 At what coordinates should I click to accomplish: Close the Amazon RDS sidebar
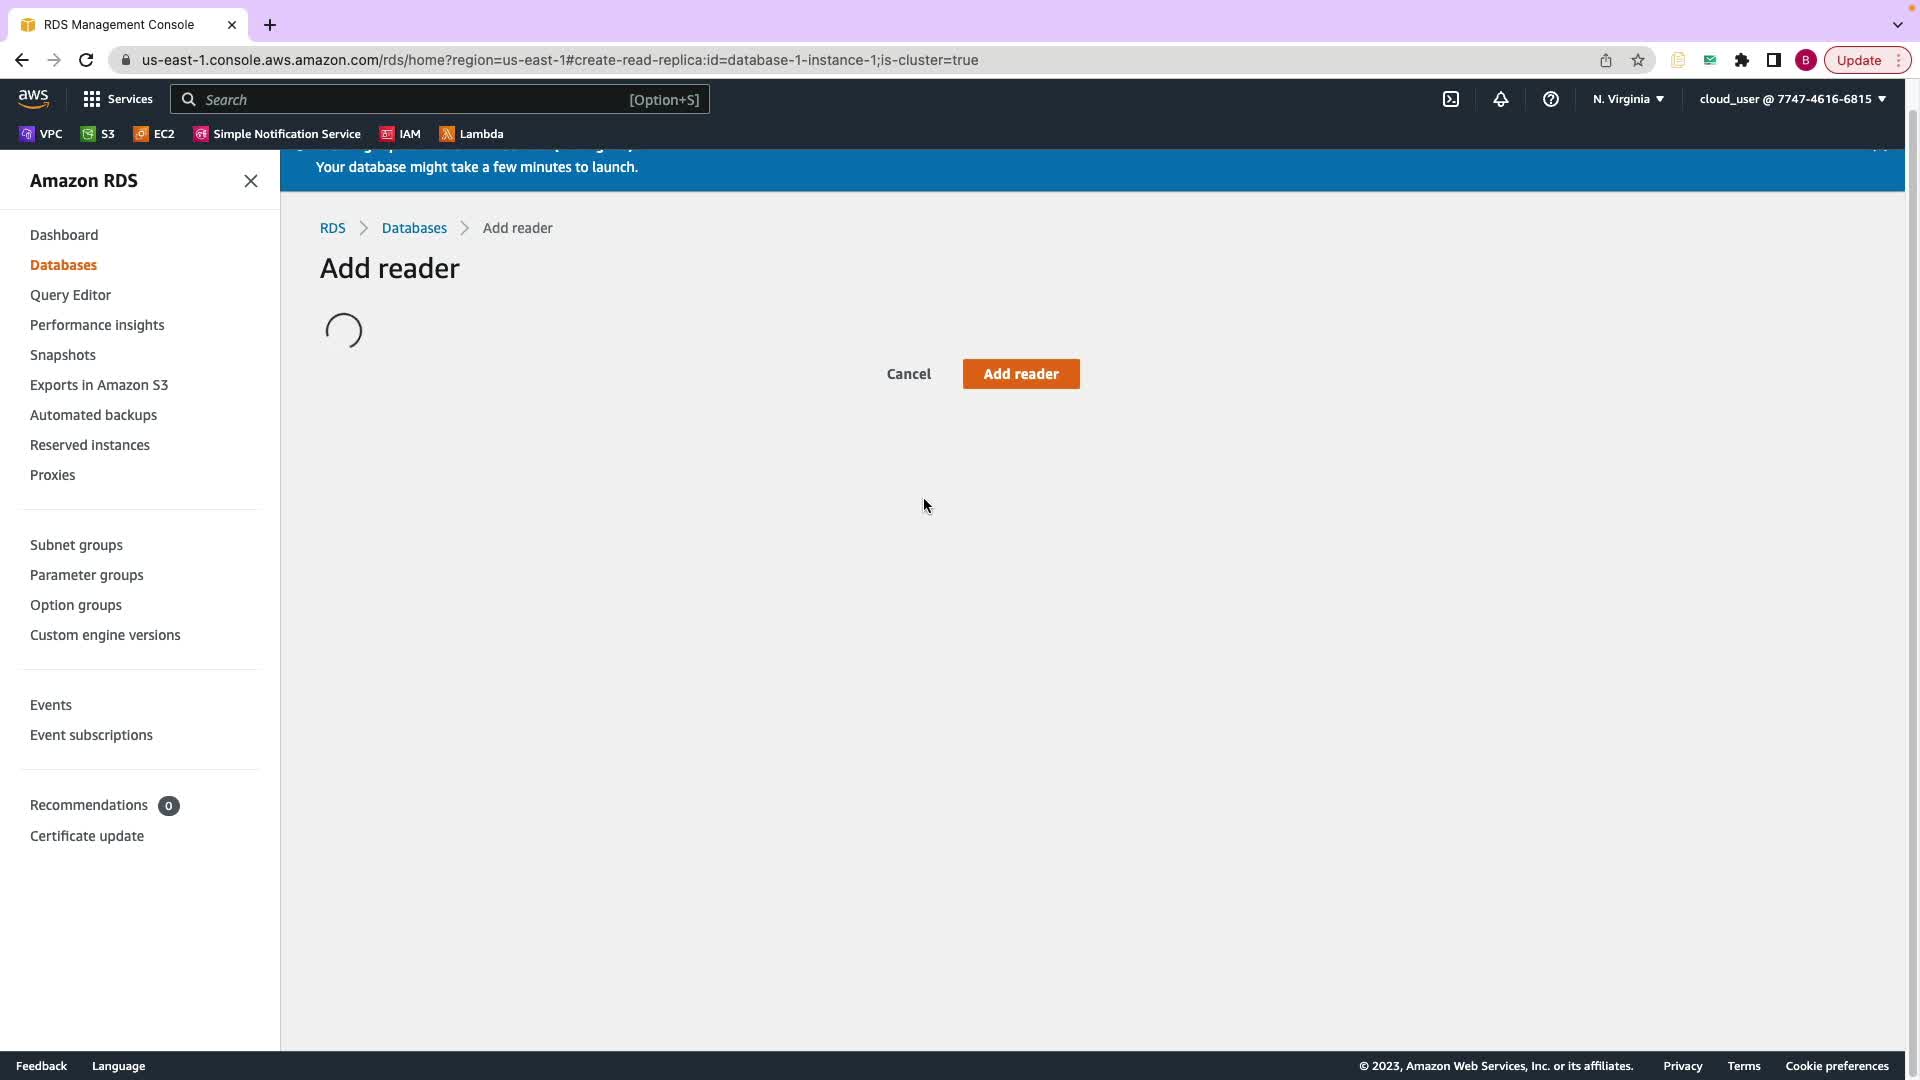(251, 181)
